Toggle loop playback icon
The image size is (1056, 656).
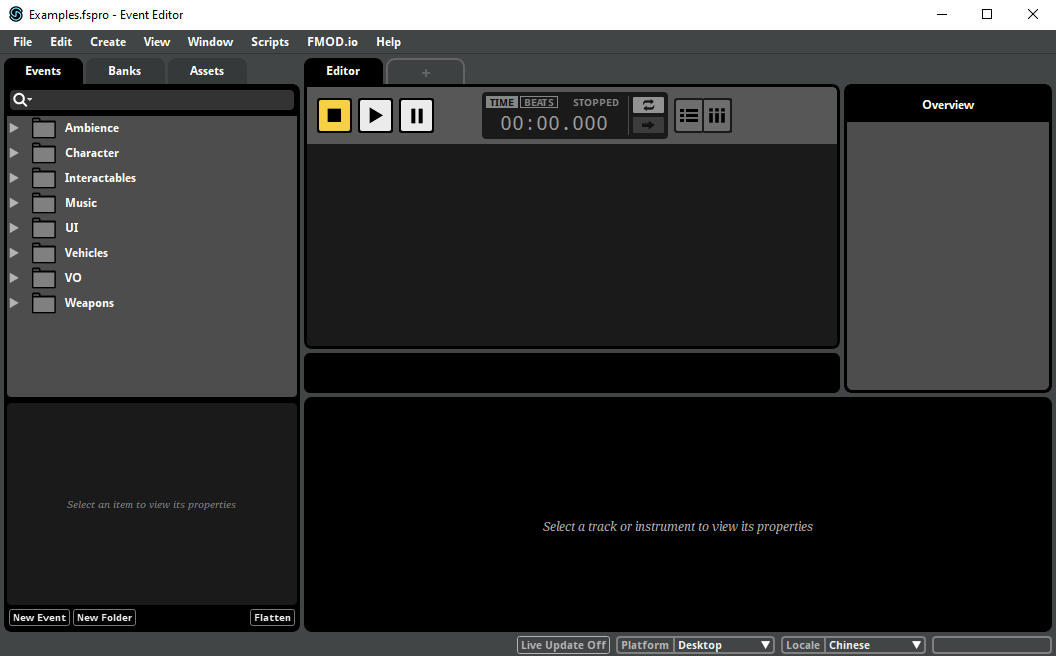[x=648, y=105]
